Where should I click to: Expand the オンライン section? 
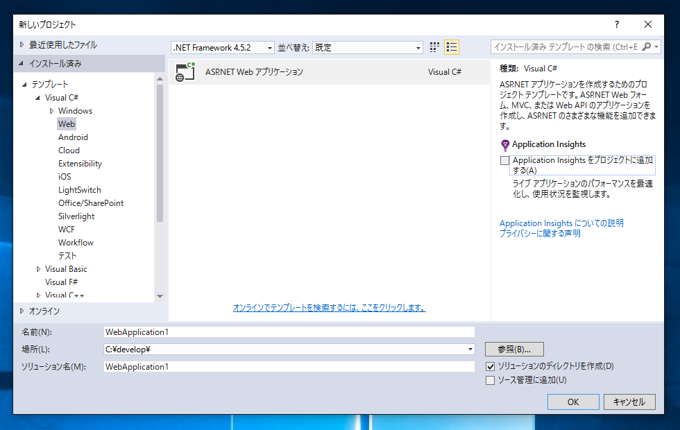point(22,311)
